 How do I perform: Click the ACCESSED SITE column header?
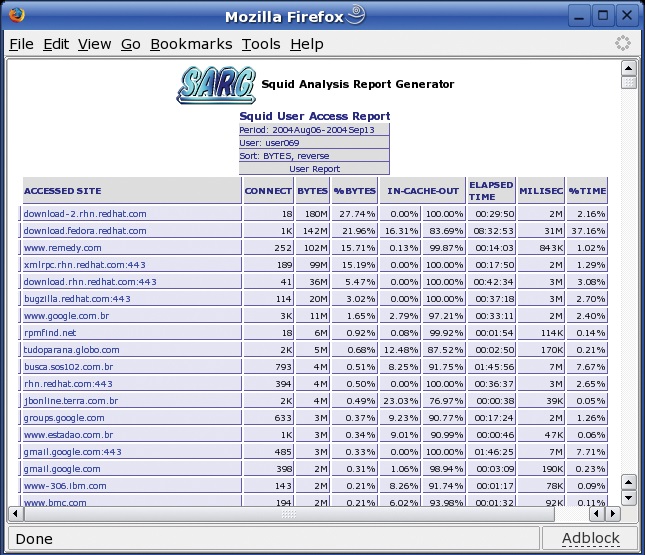(x=132, y=190)
